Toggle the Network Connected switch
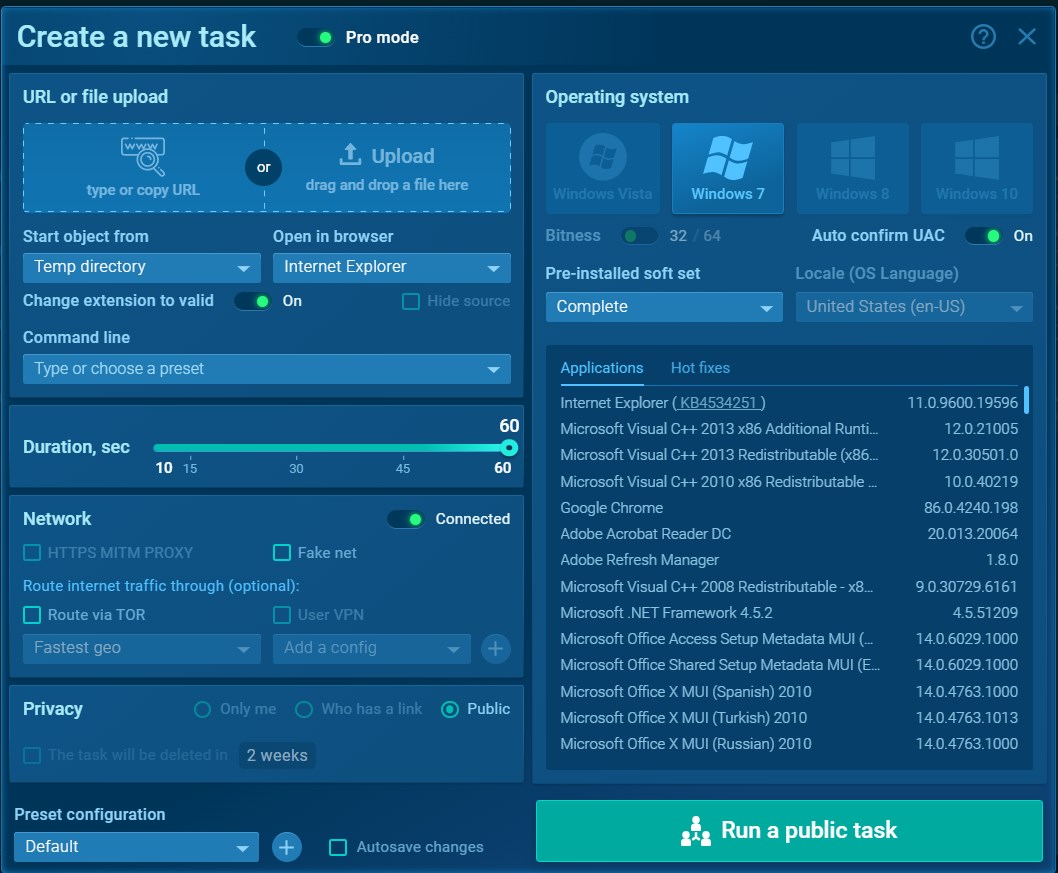This screenshot has width=1058, height=873. click(406, 519)
